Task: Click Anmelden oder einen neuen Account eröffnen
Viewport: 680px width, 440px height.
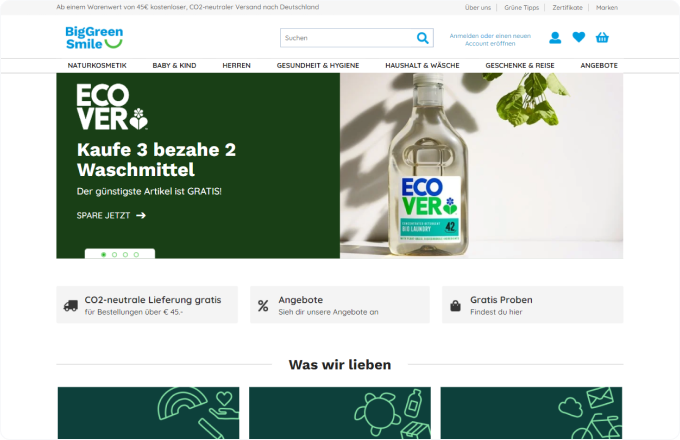Action: (490, 39)
